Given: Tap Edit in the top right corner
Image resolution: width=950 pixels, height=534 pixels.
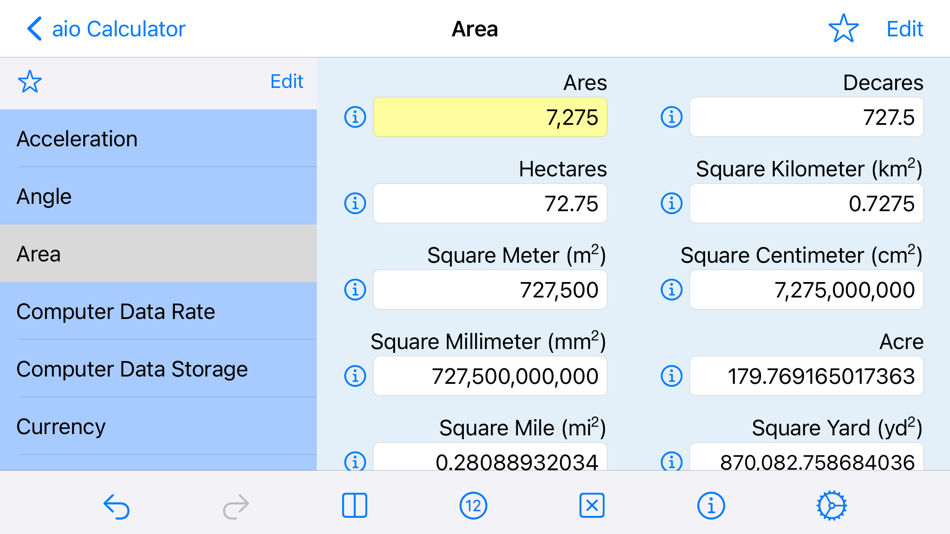Looking at the screenshot, I should pos(905,28).
